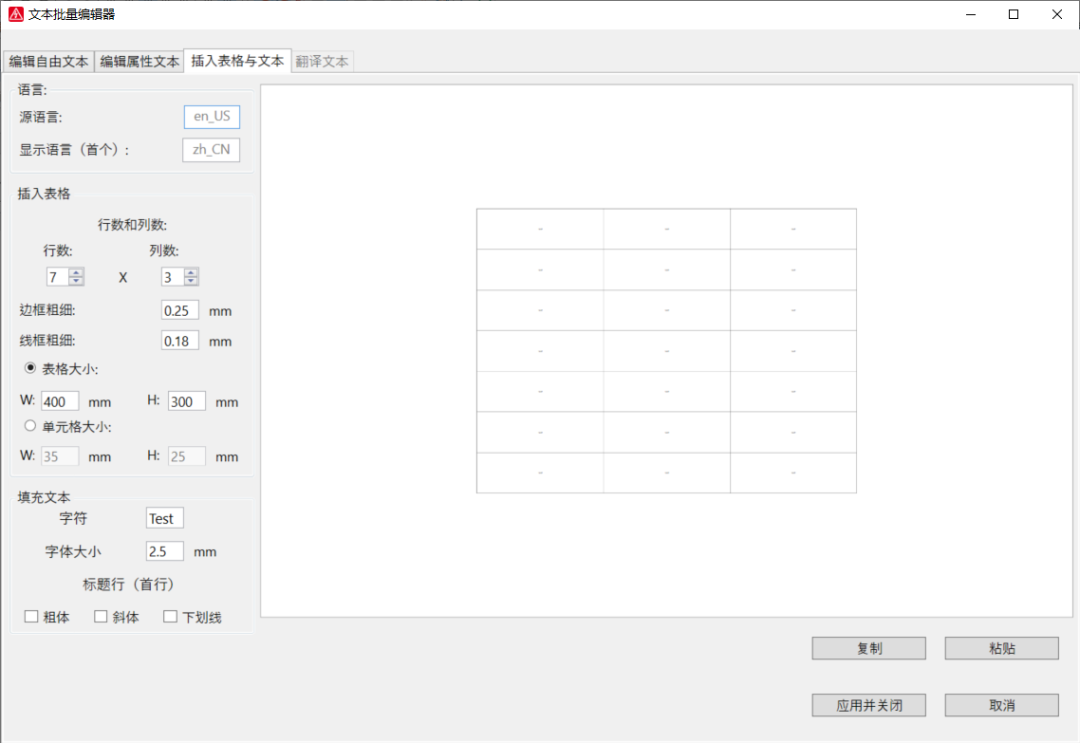This screenshot has height=743, width=1080.
Task: Switch to 编辑自由文本 tab
Action: coord(48,61)
